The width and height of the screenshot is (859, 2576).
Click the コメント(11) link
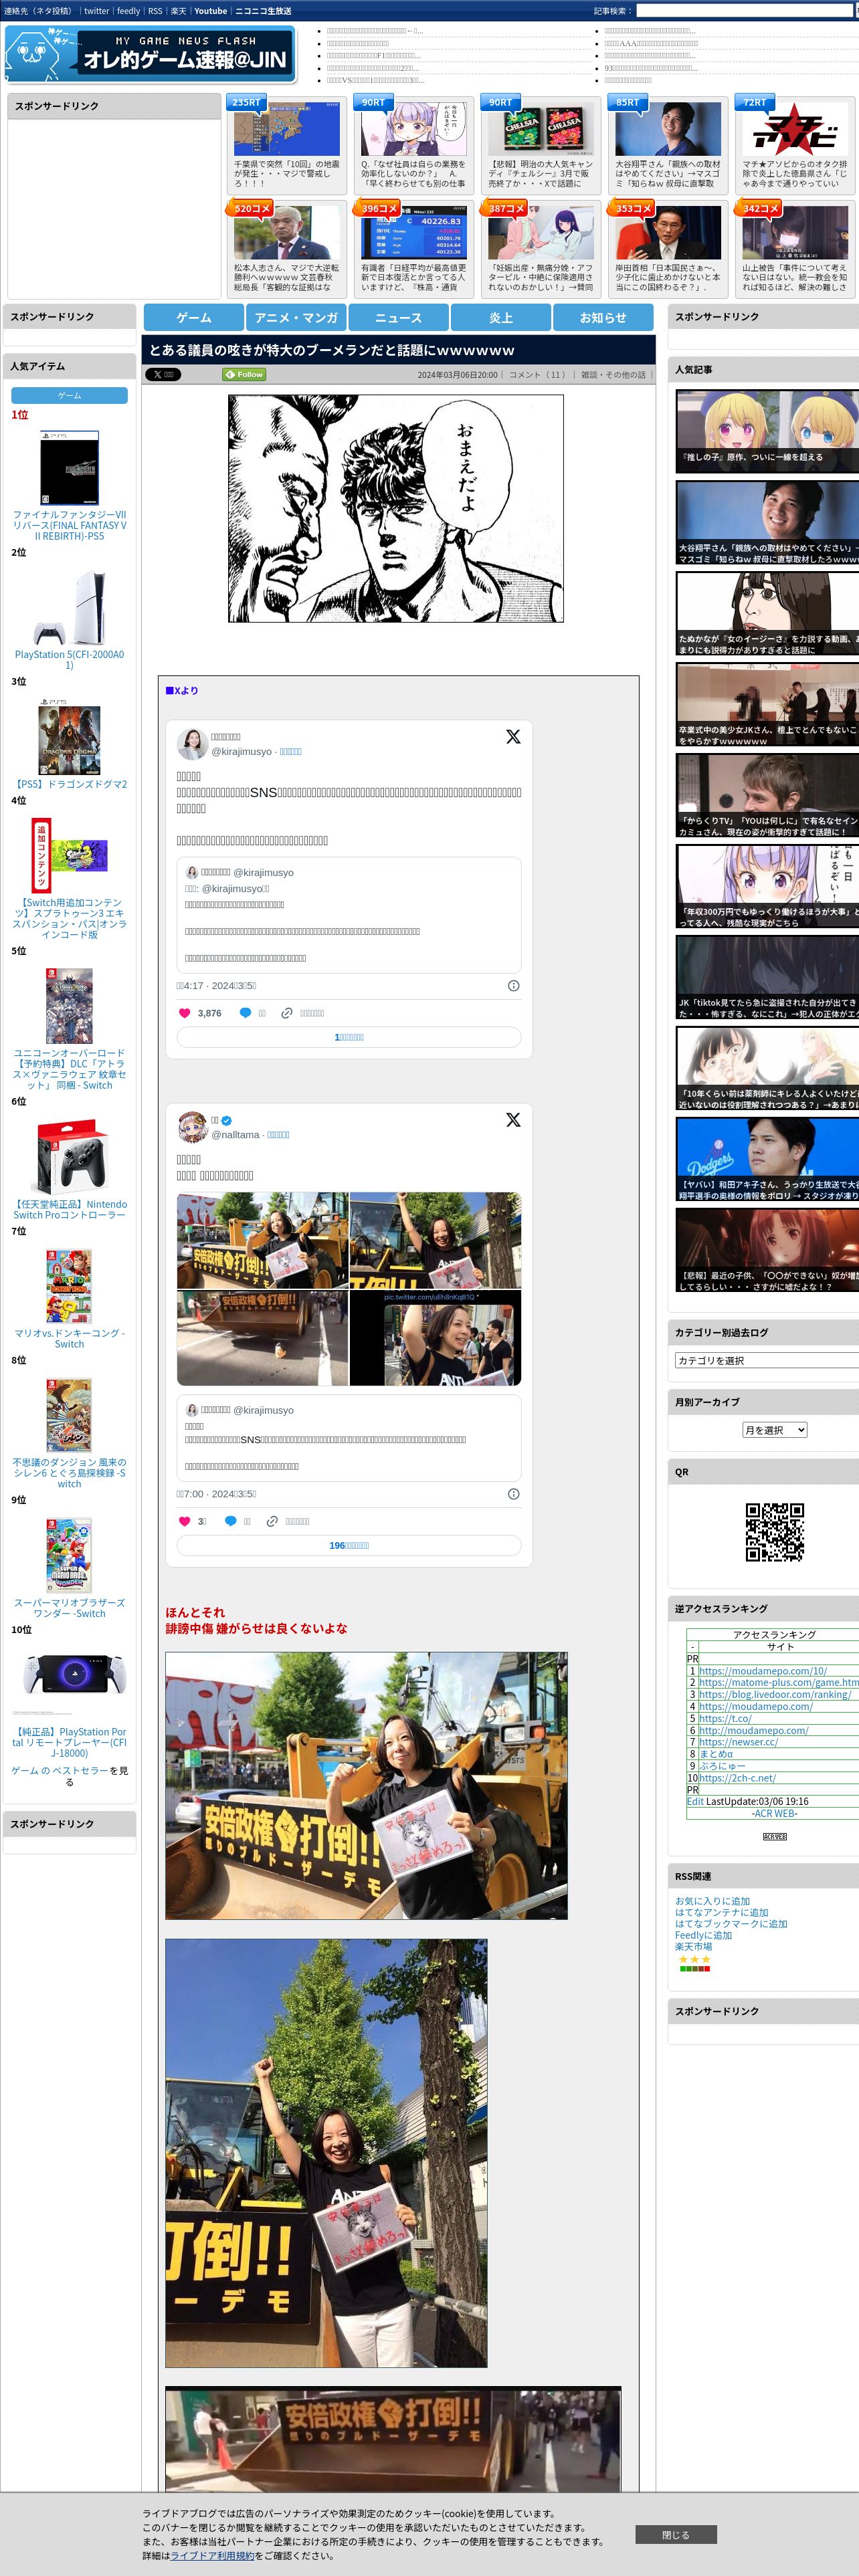tap(539, 375)
